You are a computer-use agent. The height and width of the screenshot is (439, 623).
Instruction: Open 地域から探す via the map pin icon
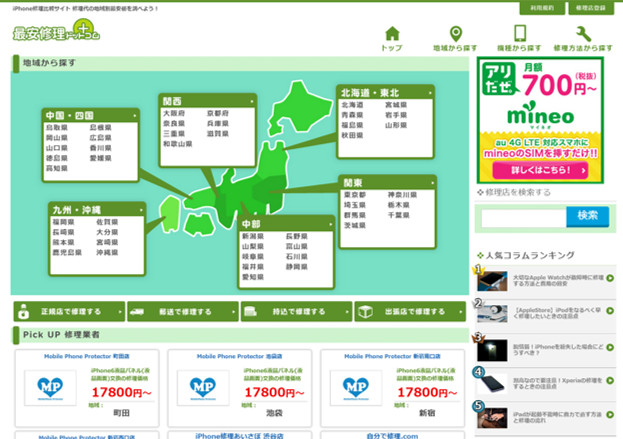[456, 35]
